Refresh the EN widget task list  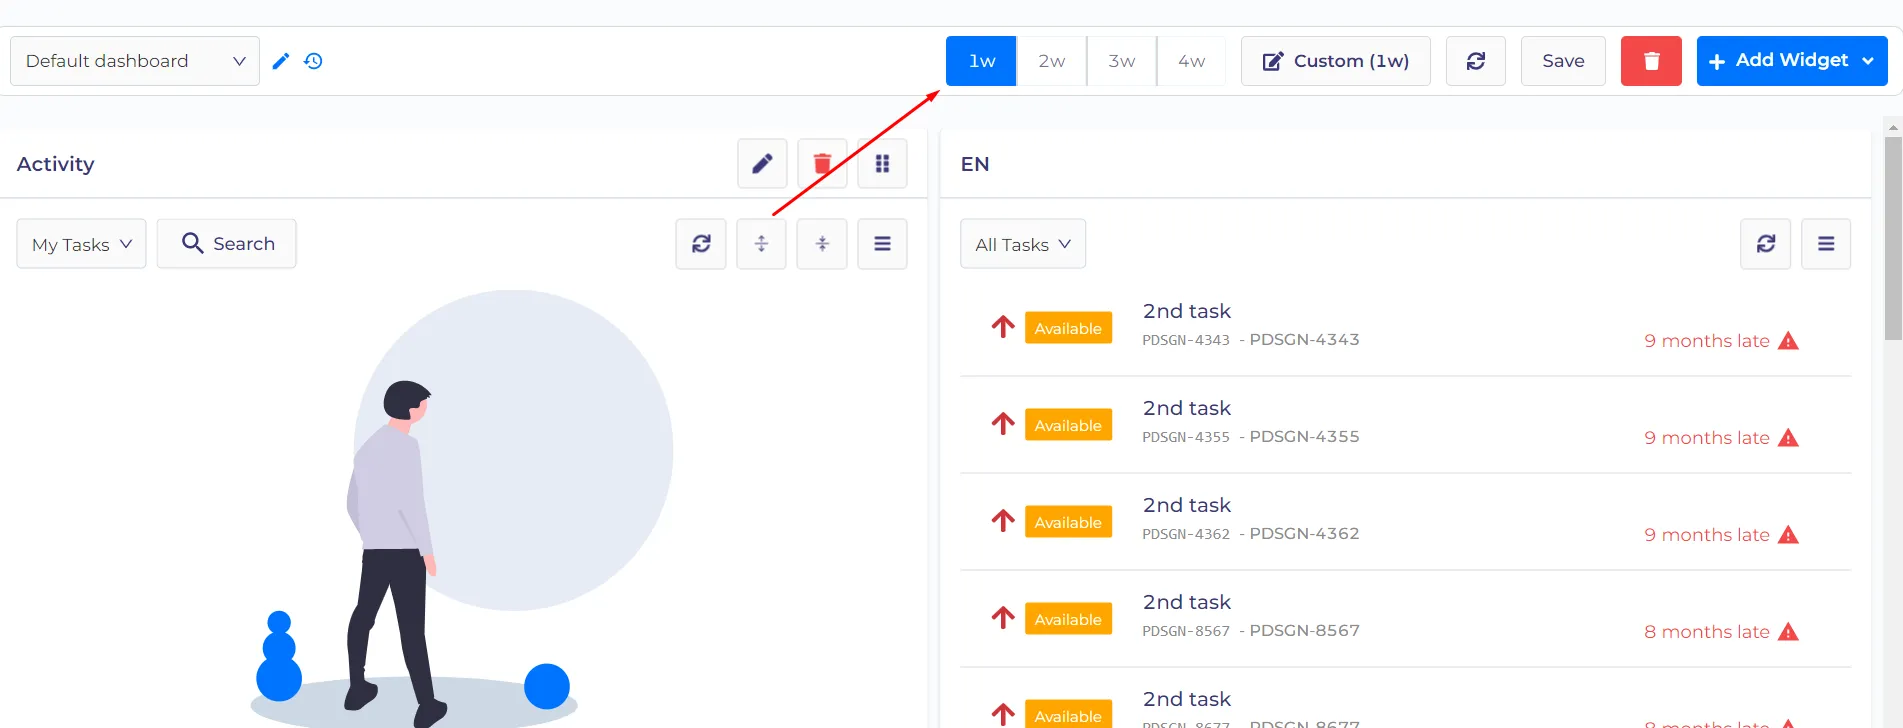pyautogui.click(x=1766, y=244)
